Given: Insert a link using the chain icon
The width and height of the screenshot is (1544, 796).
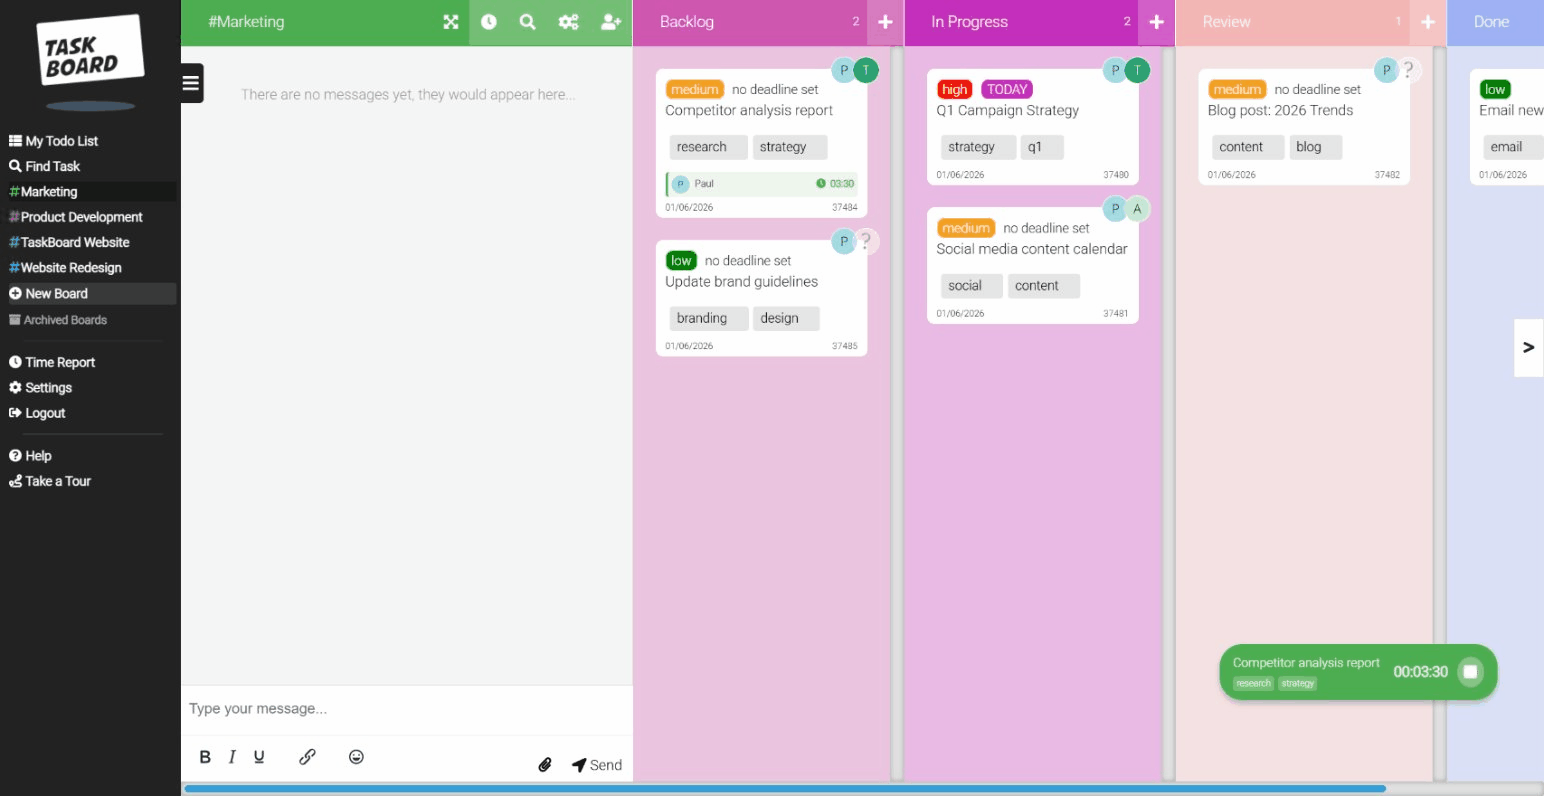Looking at the screenshot, I should pyautogui.click(x=307, y=756).
